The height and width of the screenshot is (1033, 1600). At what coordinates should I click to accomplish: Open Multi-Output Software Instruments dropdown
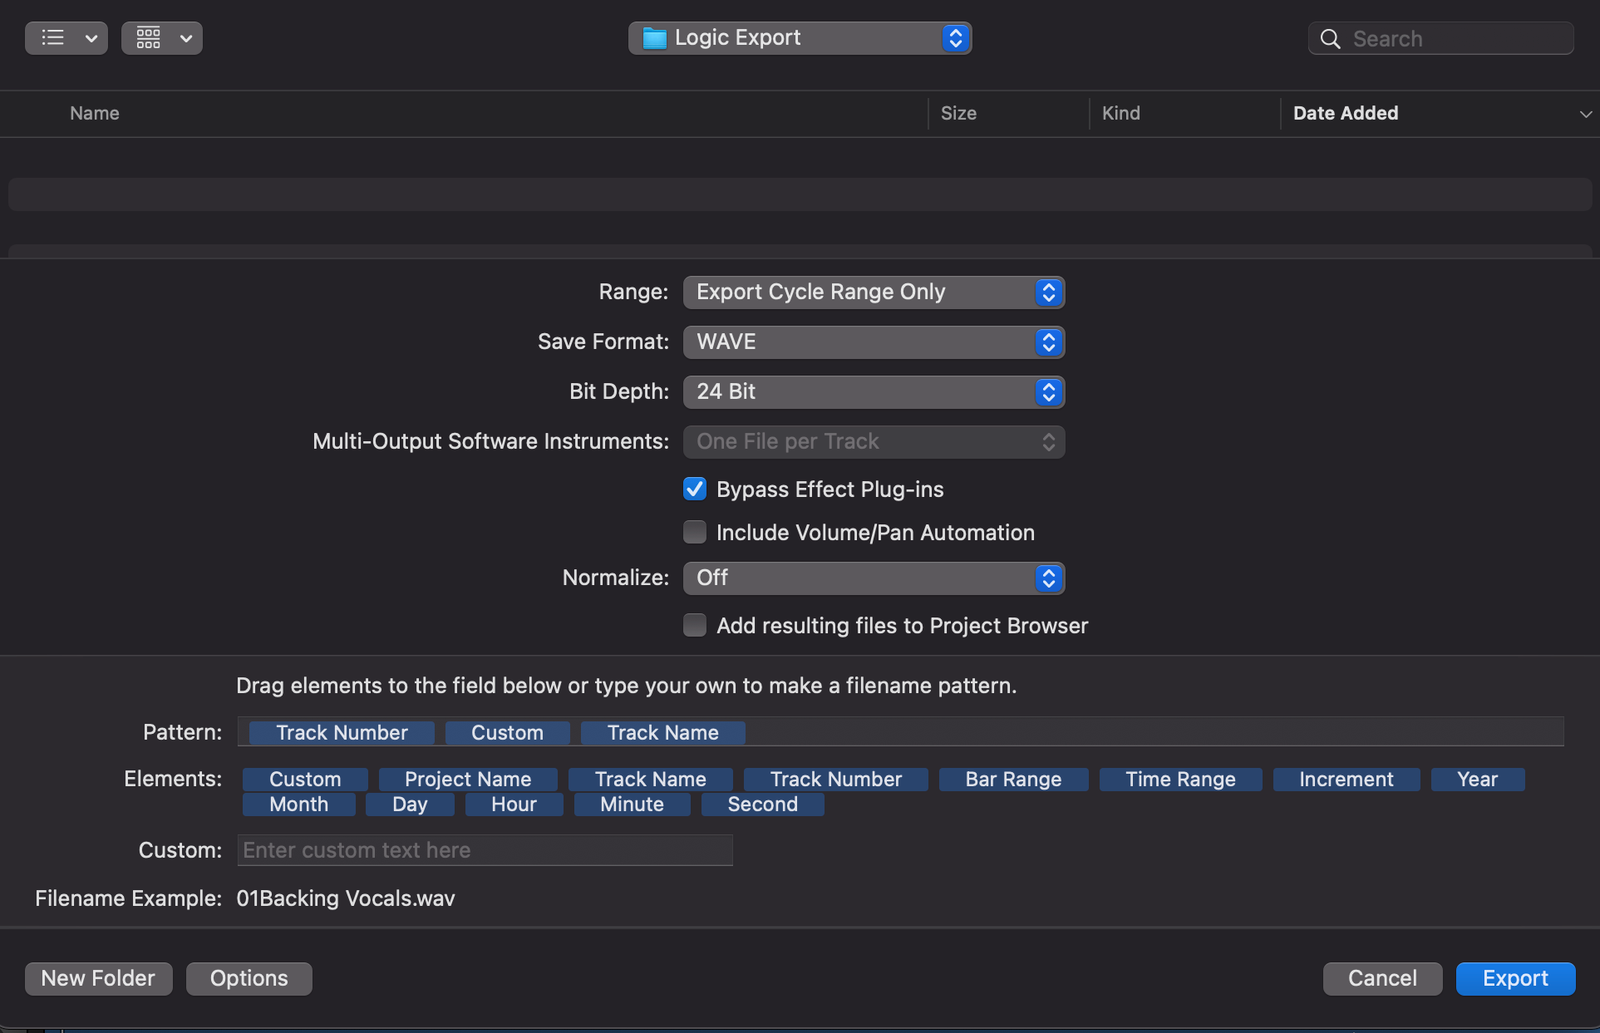point(874,442)
